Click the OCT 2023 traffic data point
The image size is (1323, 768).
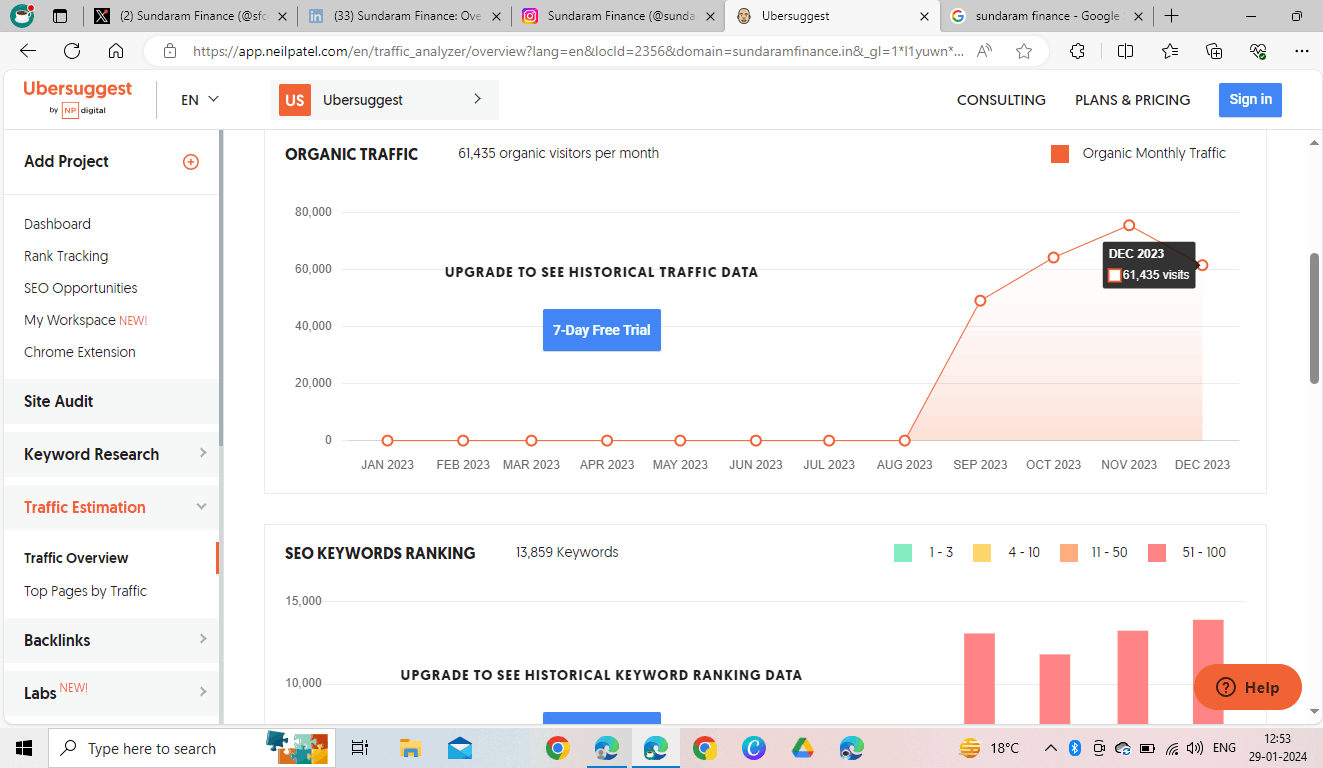pos(1054,258)
